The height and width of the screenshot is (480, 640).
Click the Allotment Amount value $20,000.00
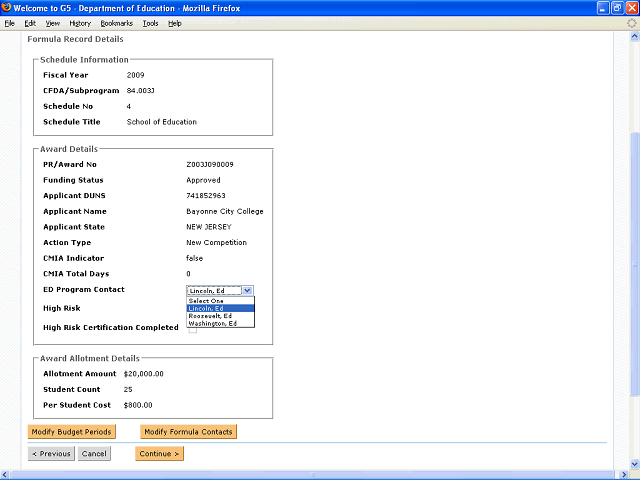pos(144,374)
